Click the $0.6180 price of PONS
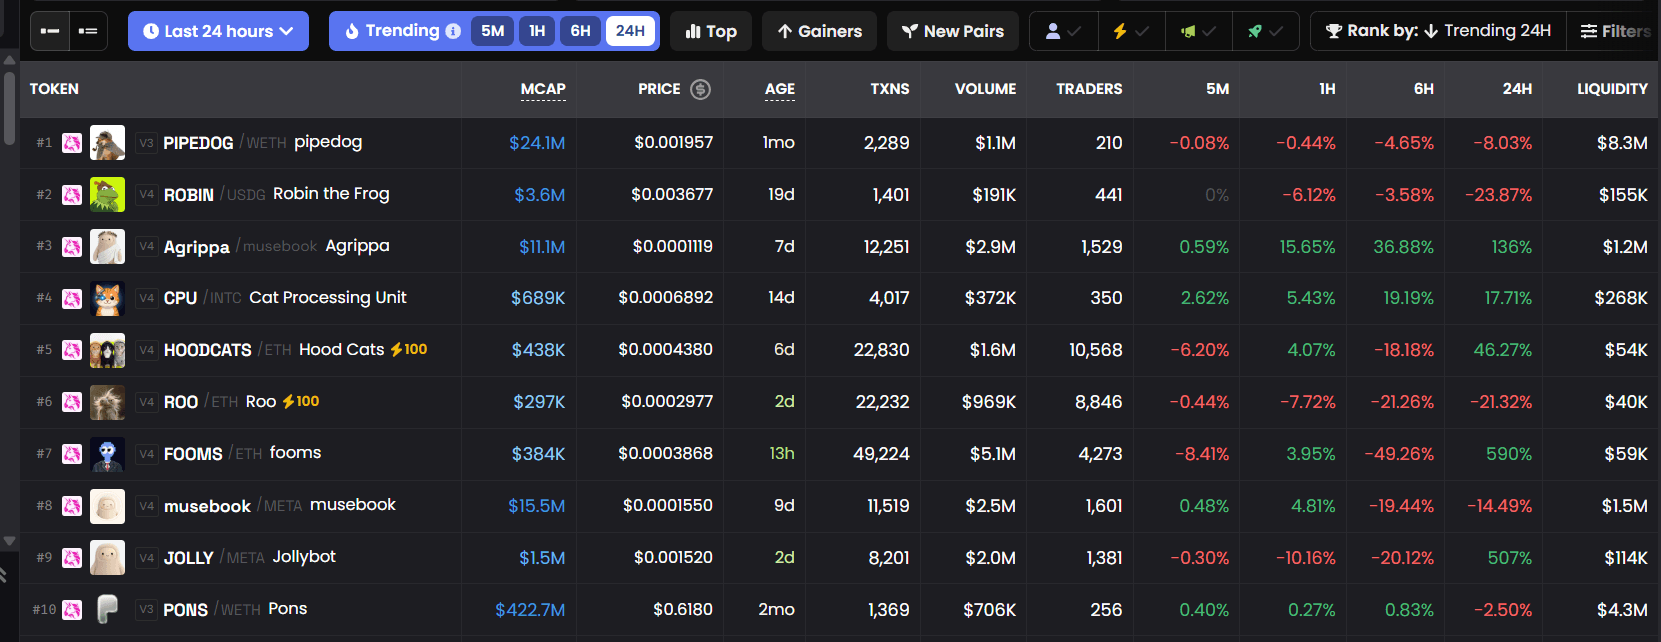The height and width of the screenshot is (642, 1661). click(x=683, y=609)
